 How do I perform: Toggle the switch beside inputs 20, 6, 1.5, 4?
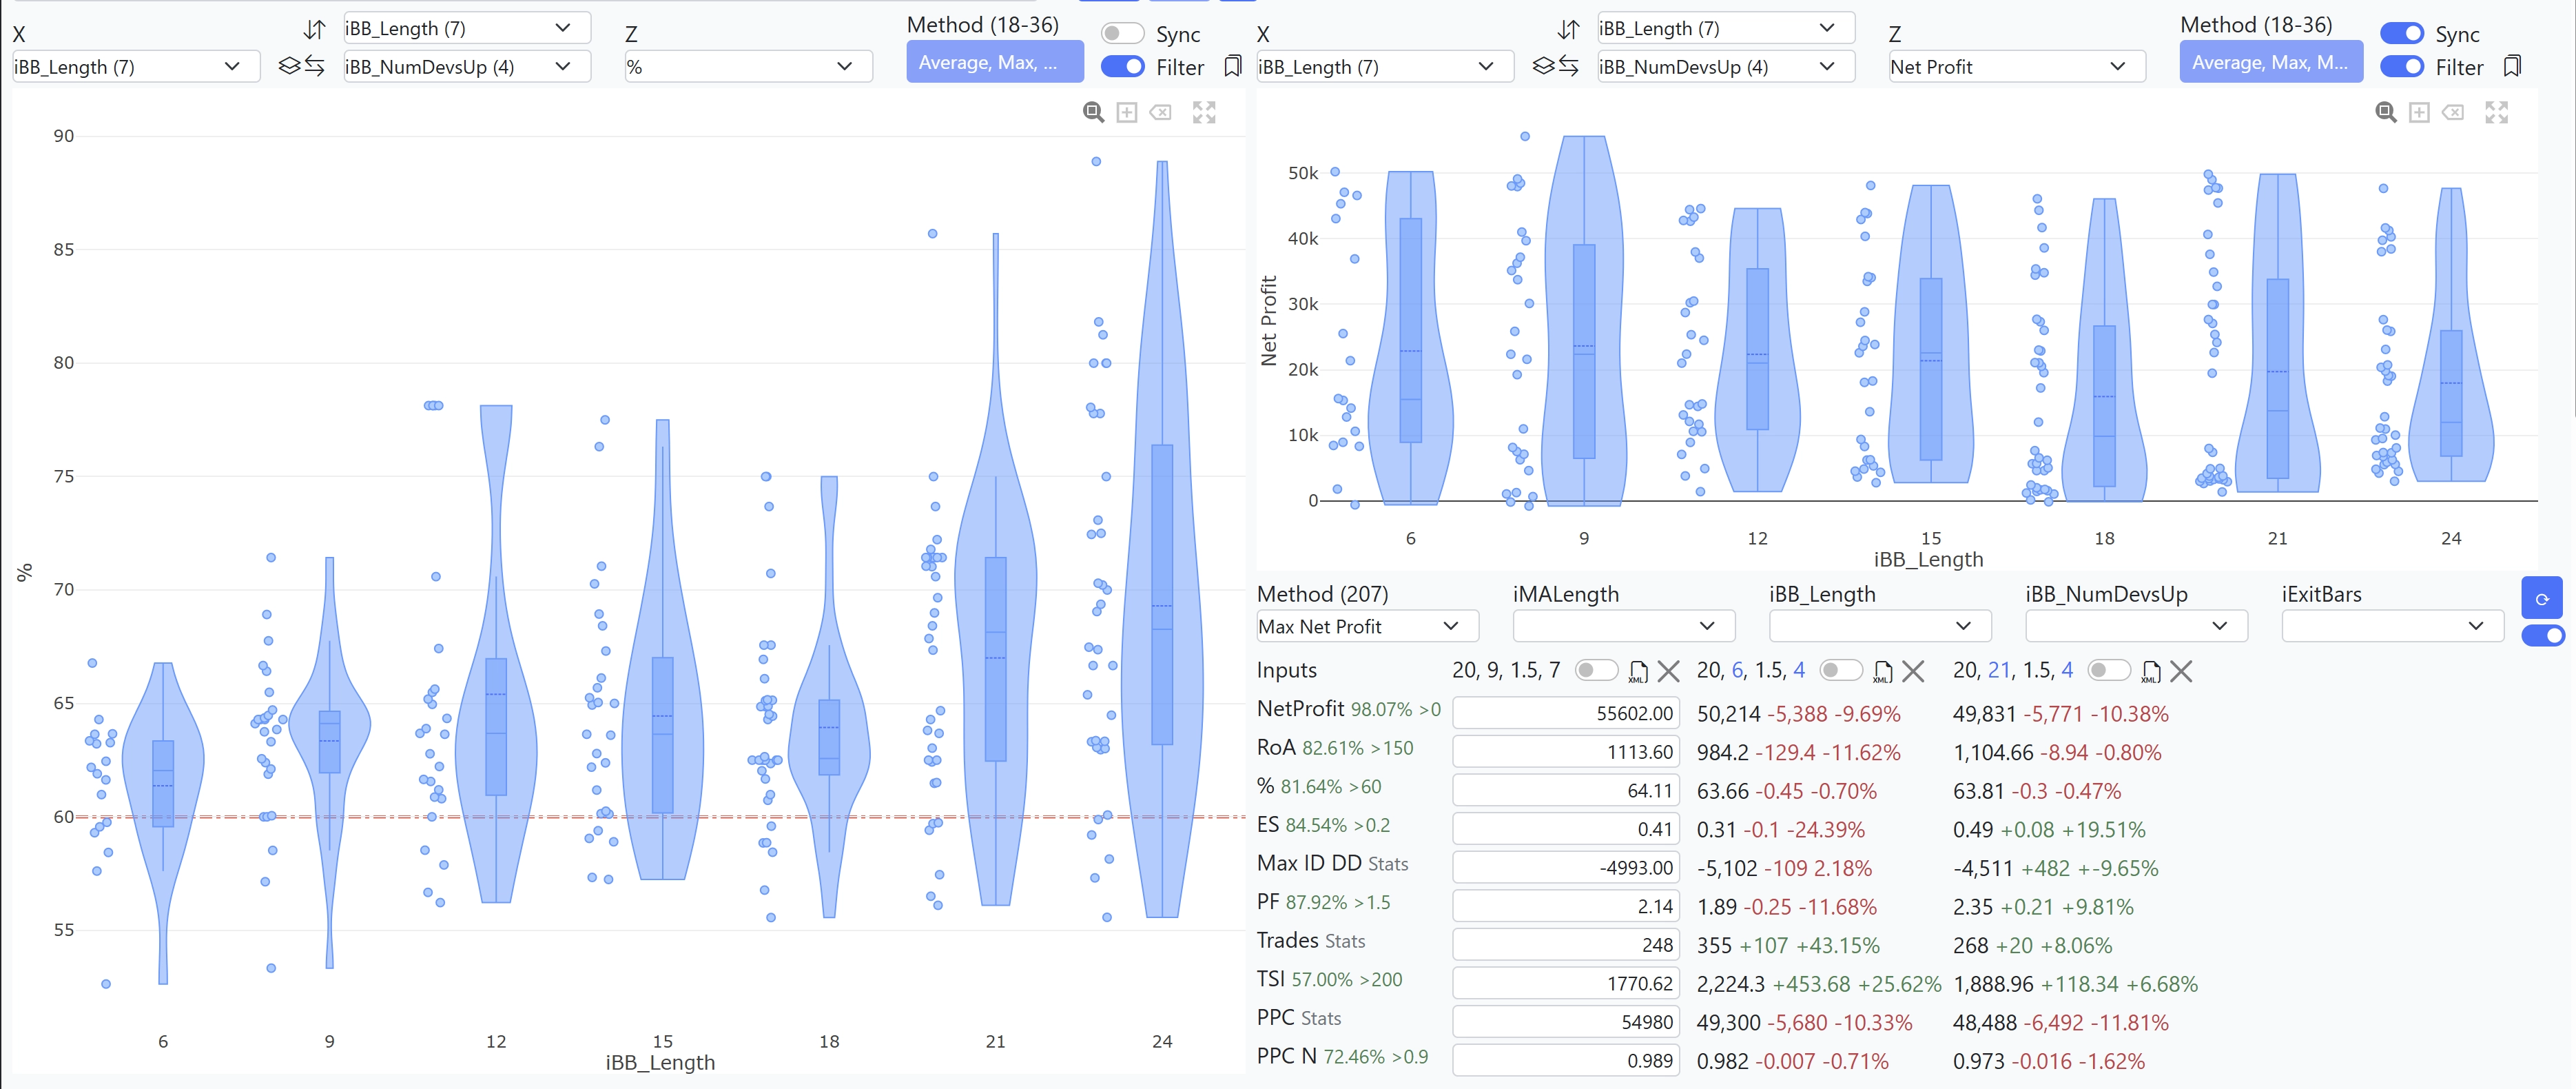[x=1841, y=671]
